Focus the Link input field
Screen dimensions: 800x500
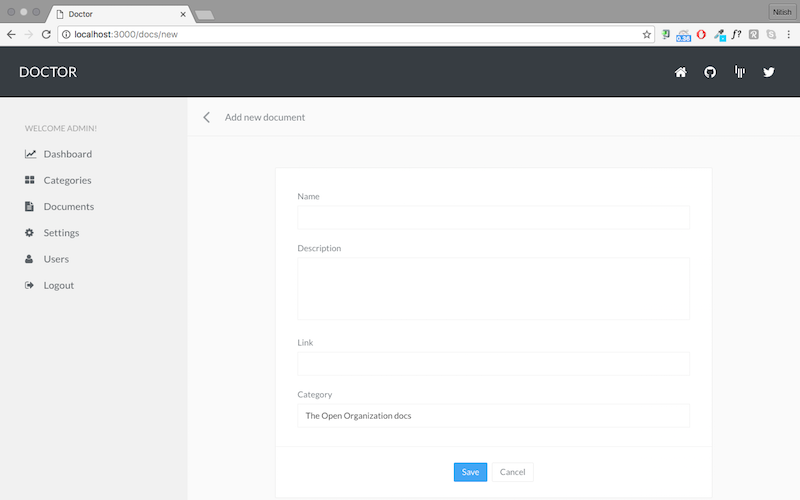pos(493,364)
